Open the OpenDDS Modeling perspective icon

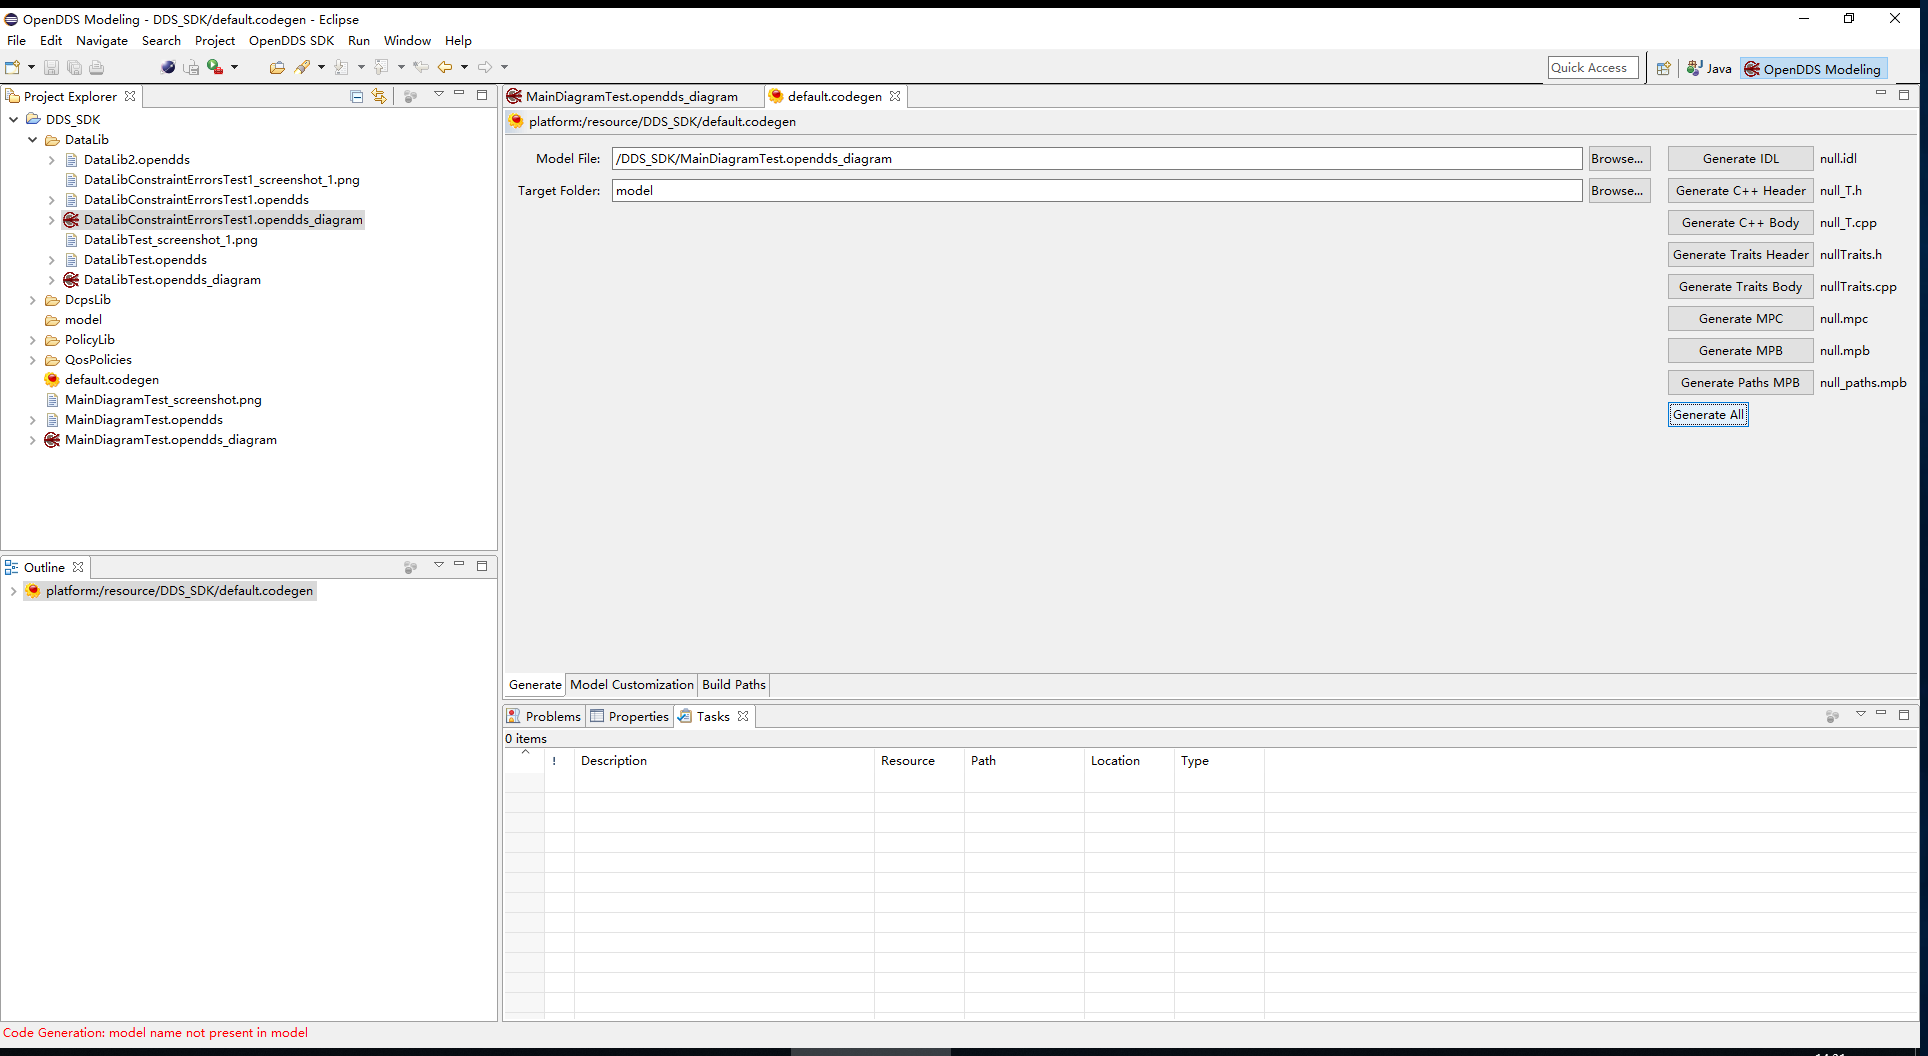click(1812, 68)
